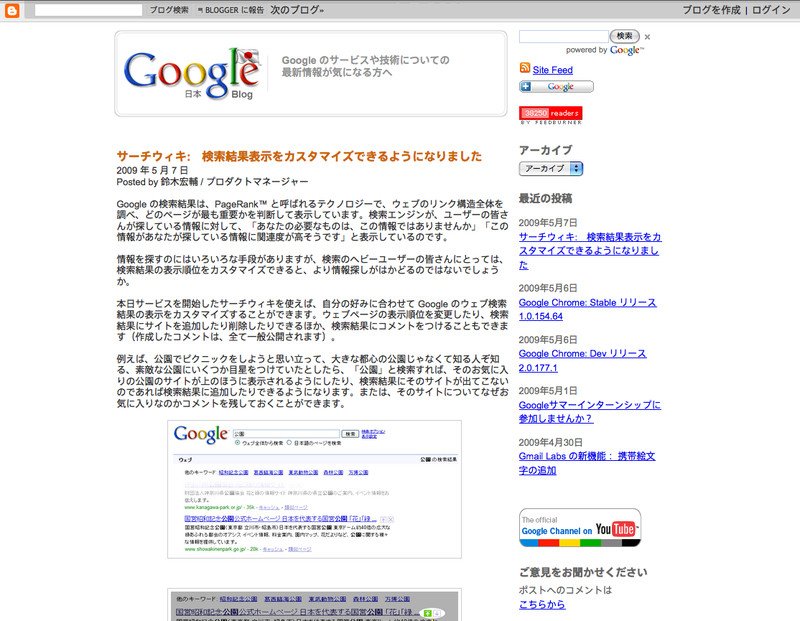Open Googleサマーインターンシップに参加しませんか link
This screenshot has height=621, width=800.
(589, 411)
